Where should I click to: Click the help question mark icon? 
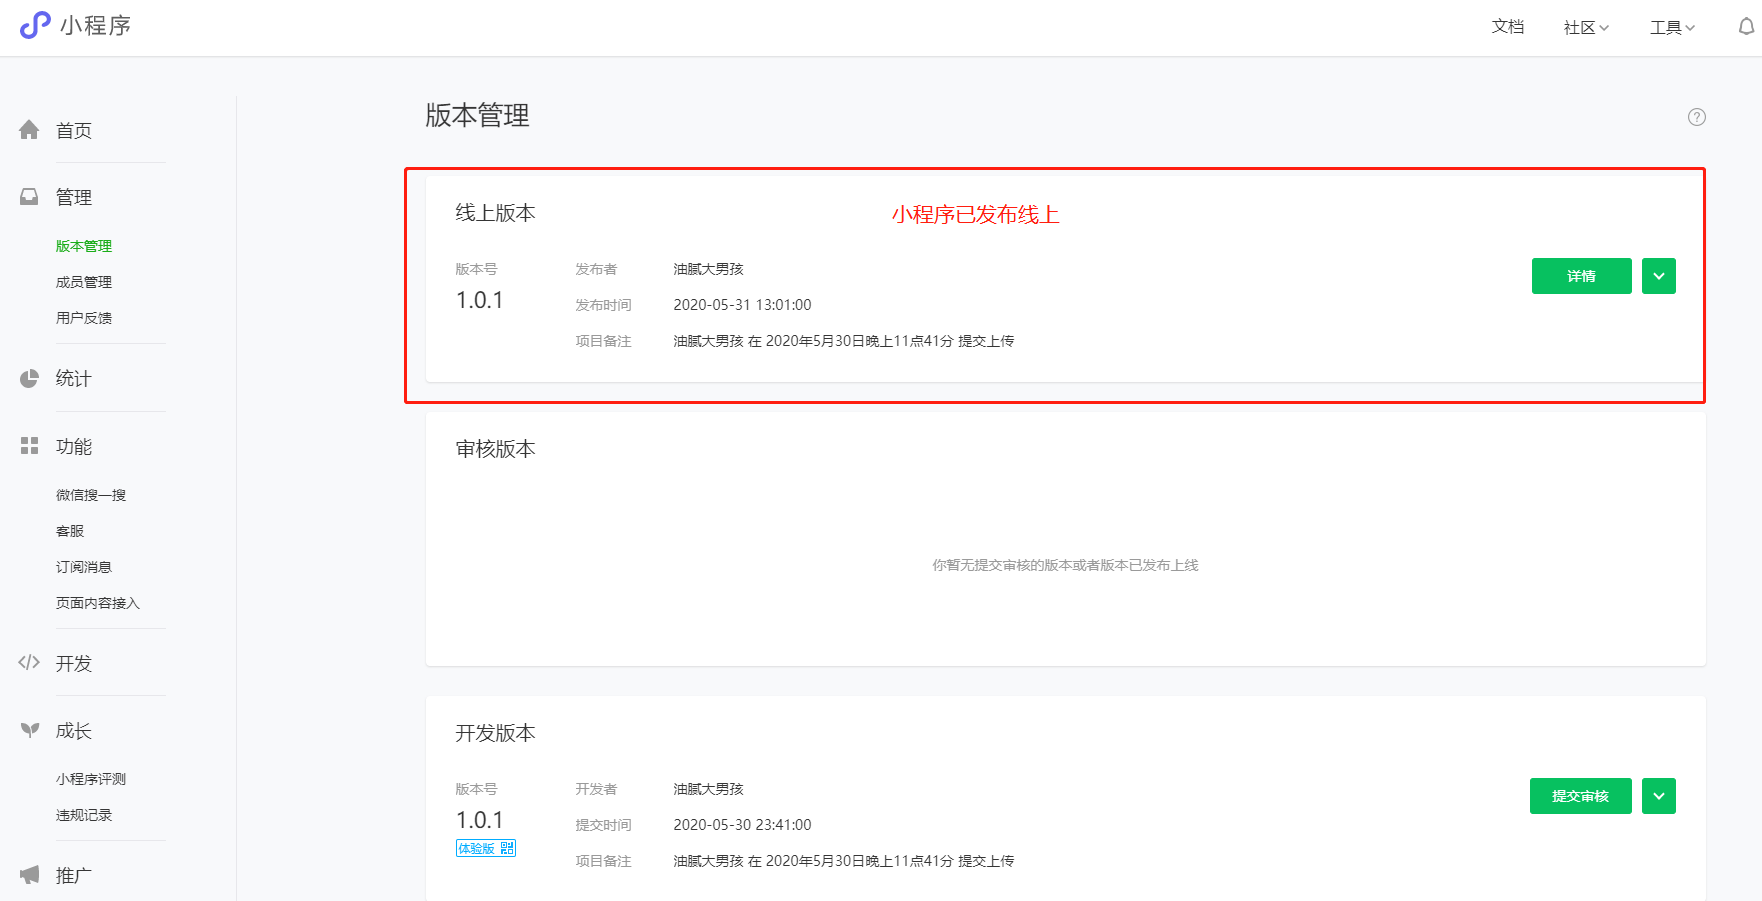click(1697, 117)
